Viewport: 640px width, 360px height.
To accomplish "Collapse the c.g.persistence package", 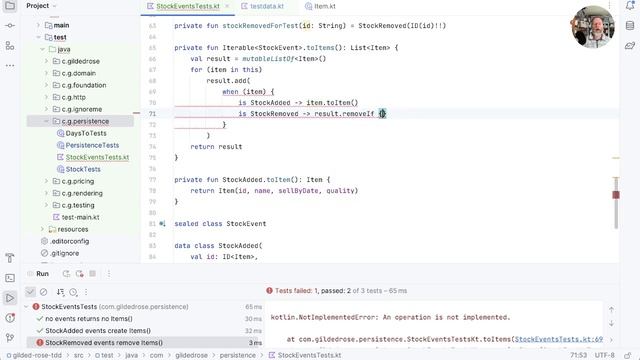I will 47,121.
